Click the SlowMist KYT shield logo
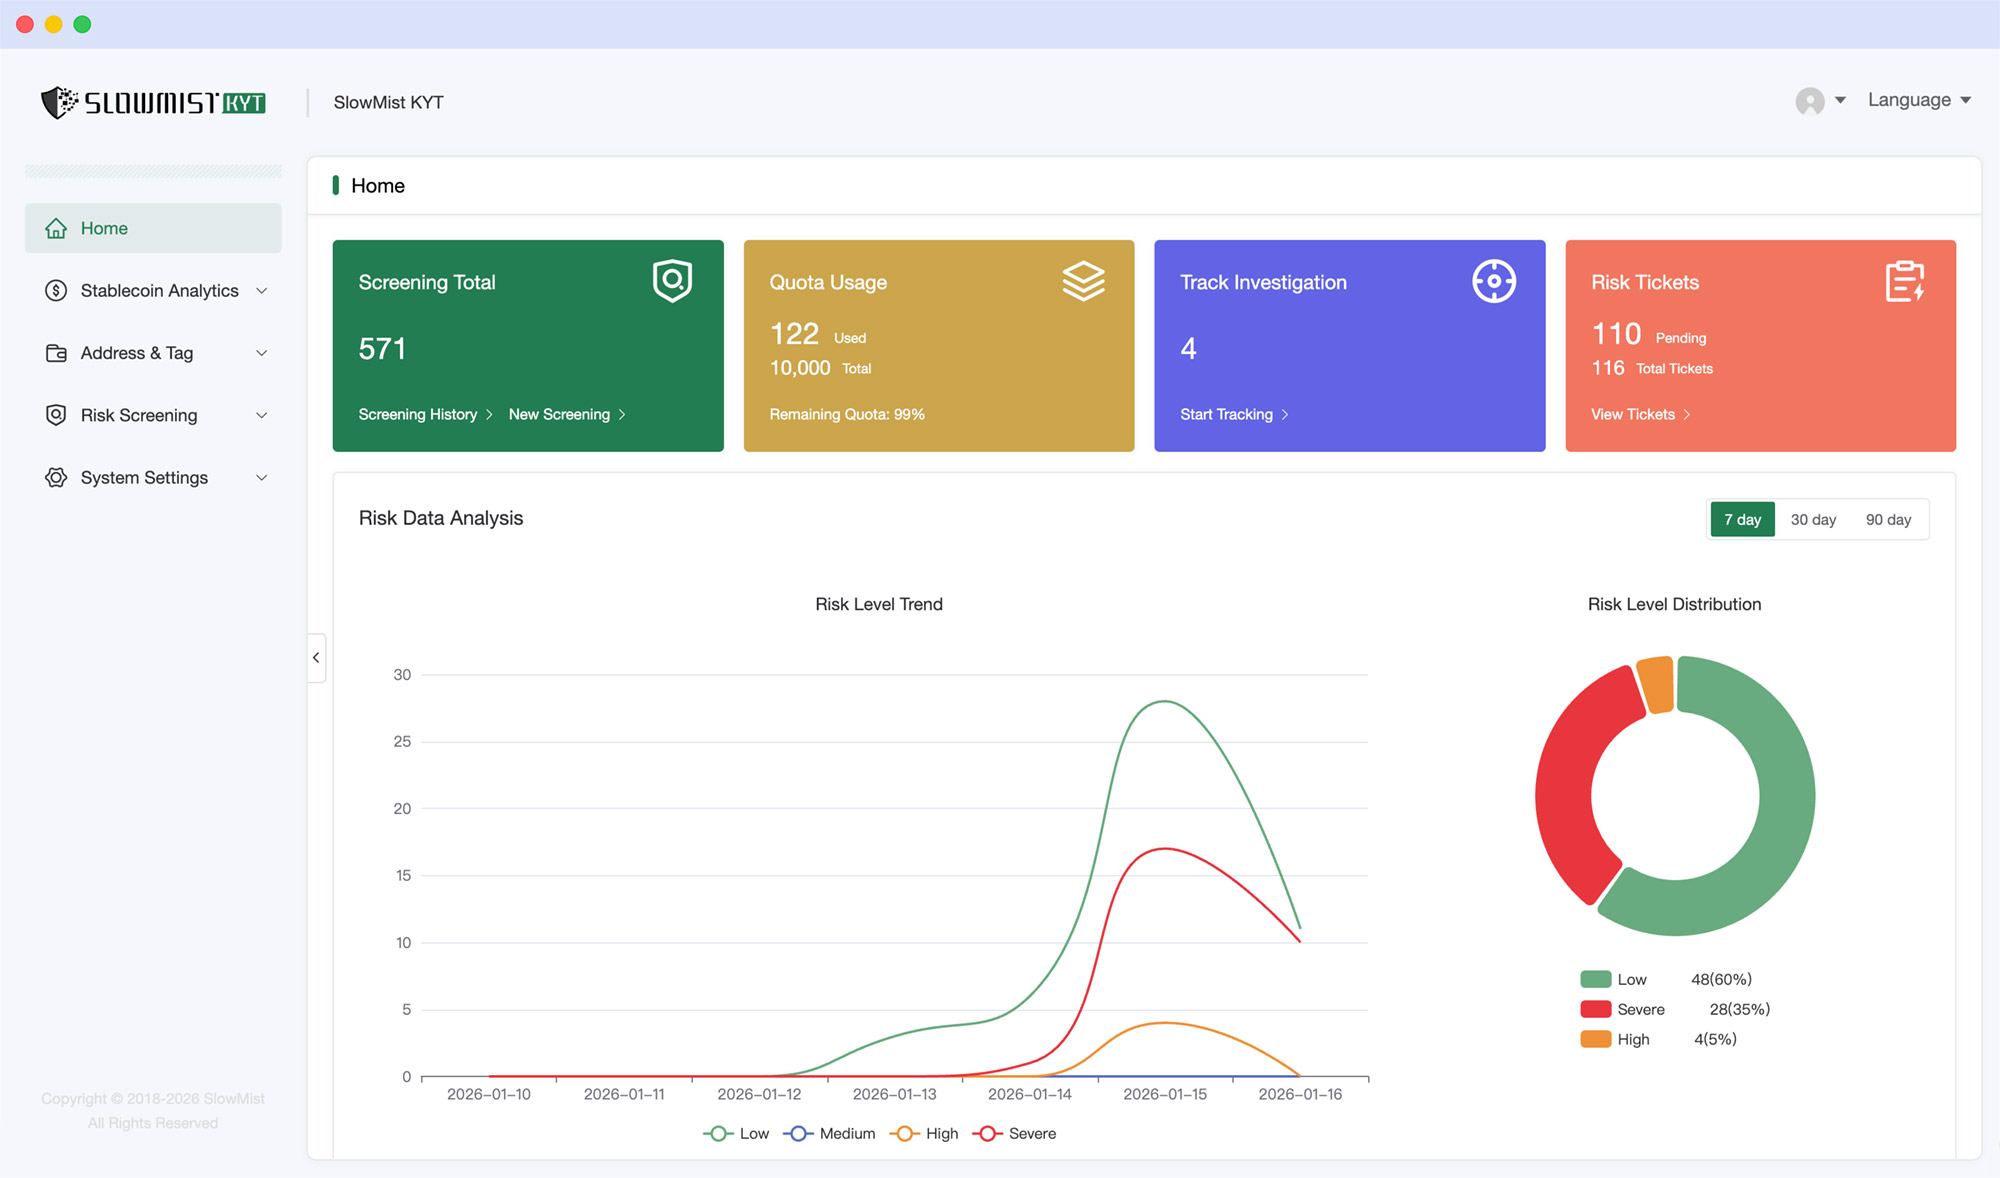This screenshot has width=2000, height=1178. [x=59, y=102]
